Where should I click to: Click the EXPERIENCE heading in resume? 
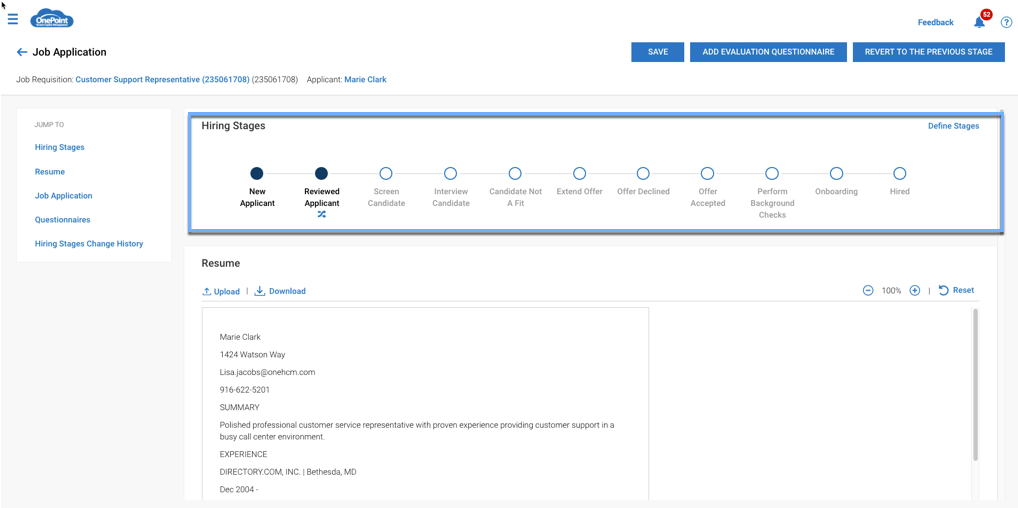243,454
